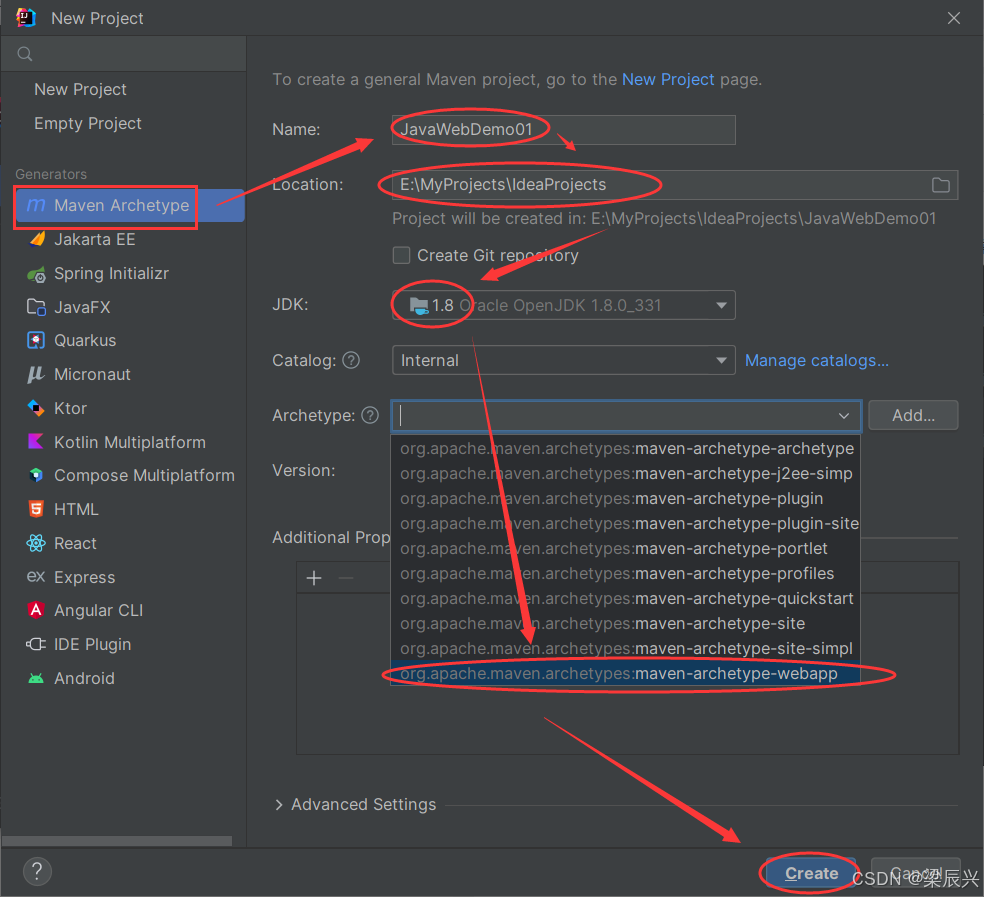Click the Add... archetype button
The height and width of the screenshot is (897, 984).
pyautogui.click(x=913, y=416)
